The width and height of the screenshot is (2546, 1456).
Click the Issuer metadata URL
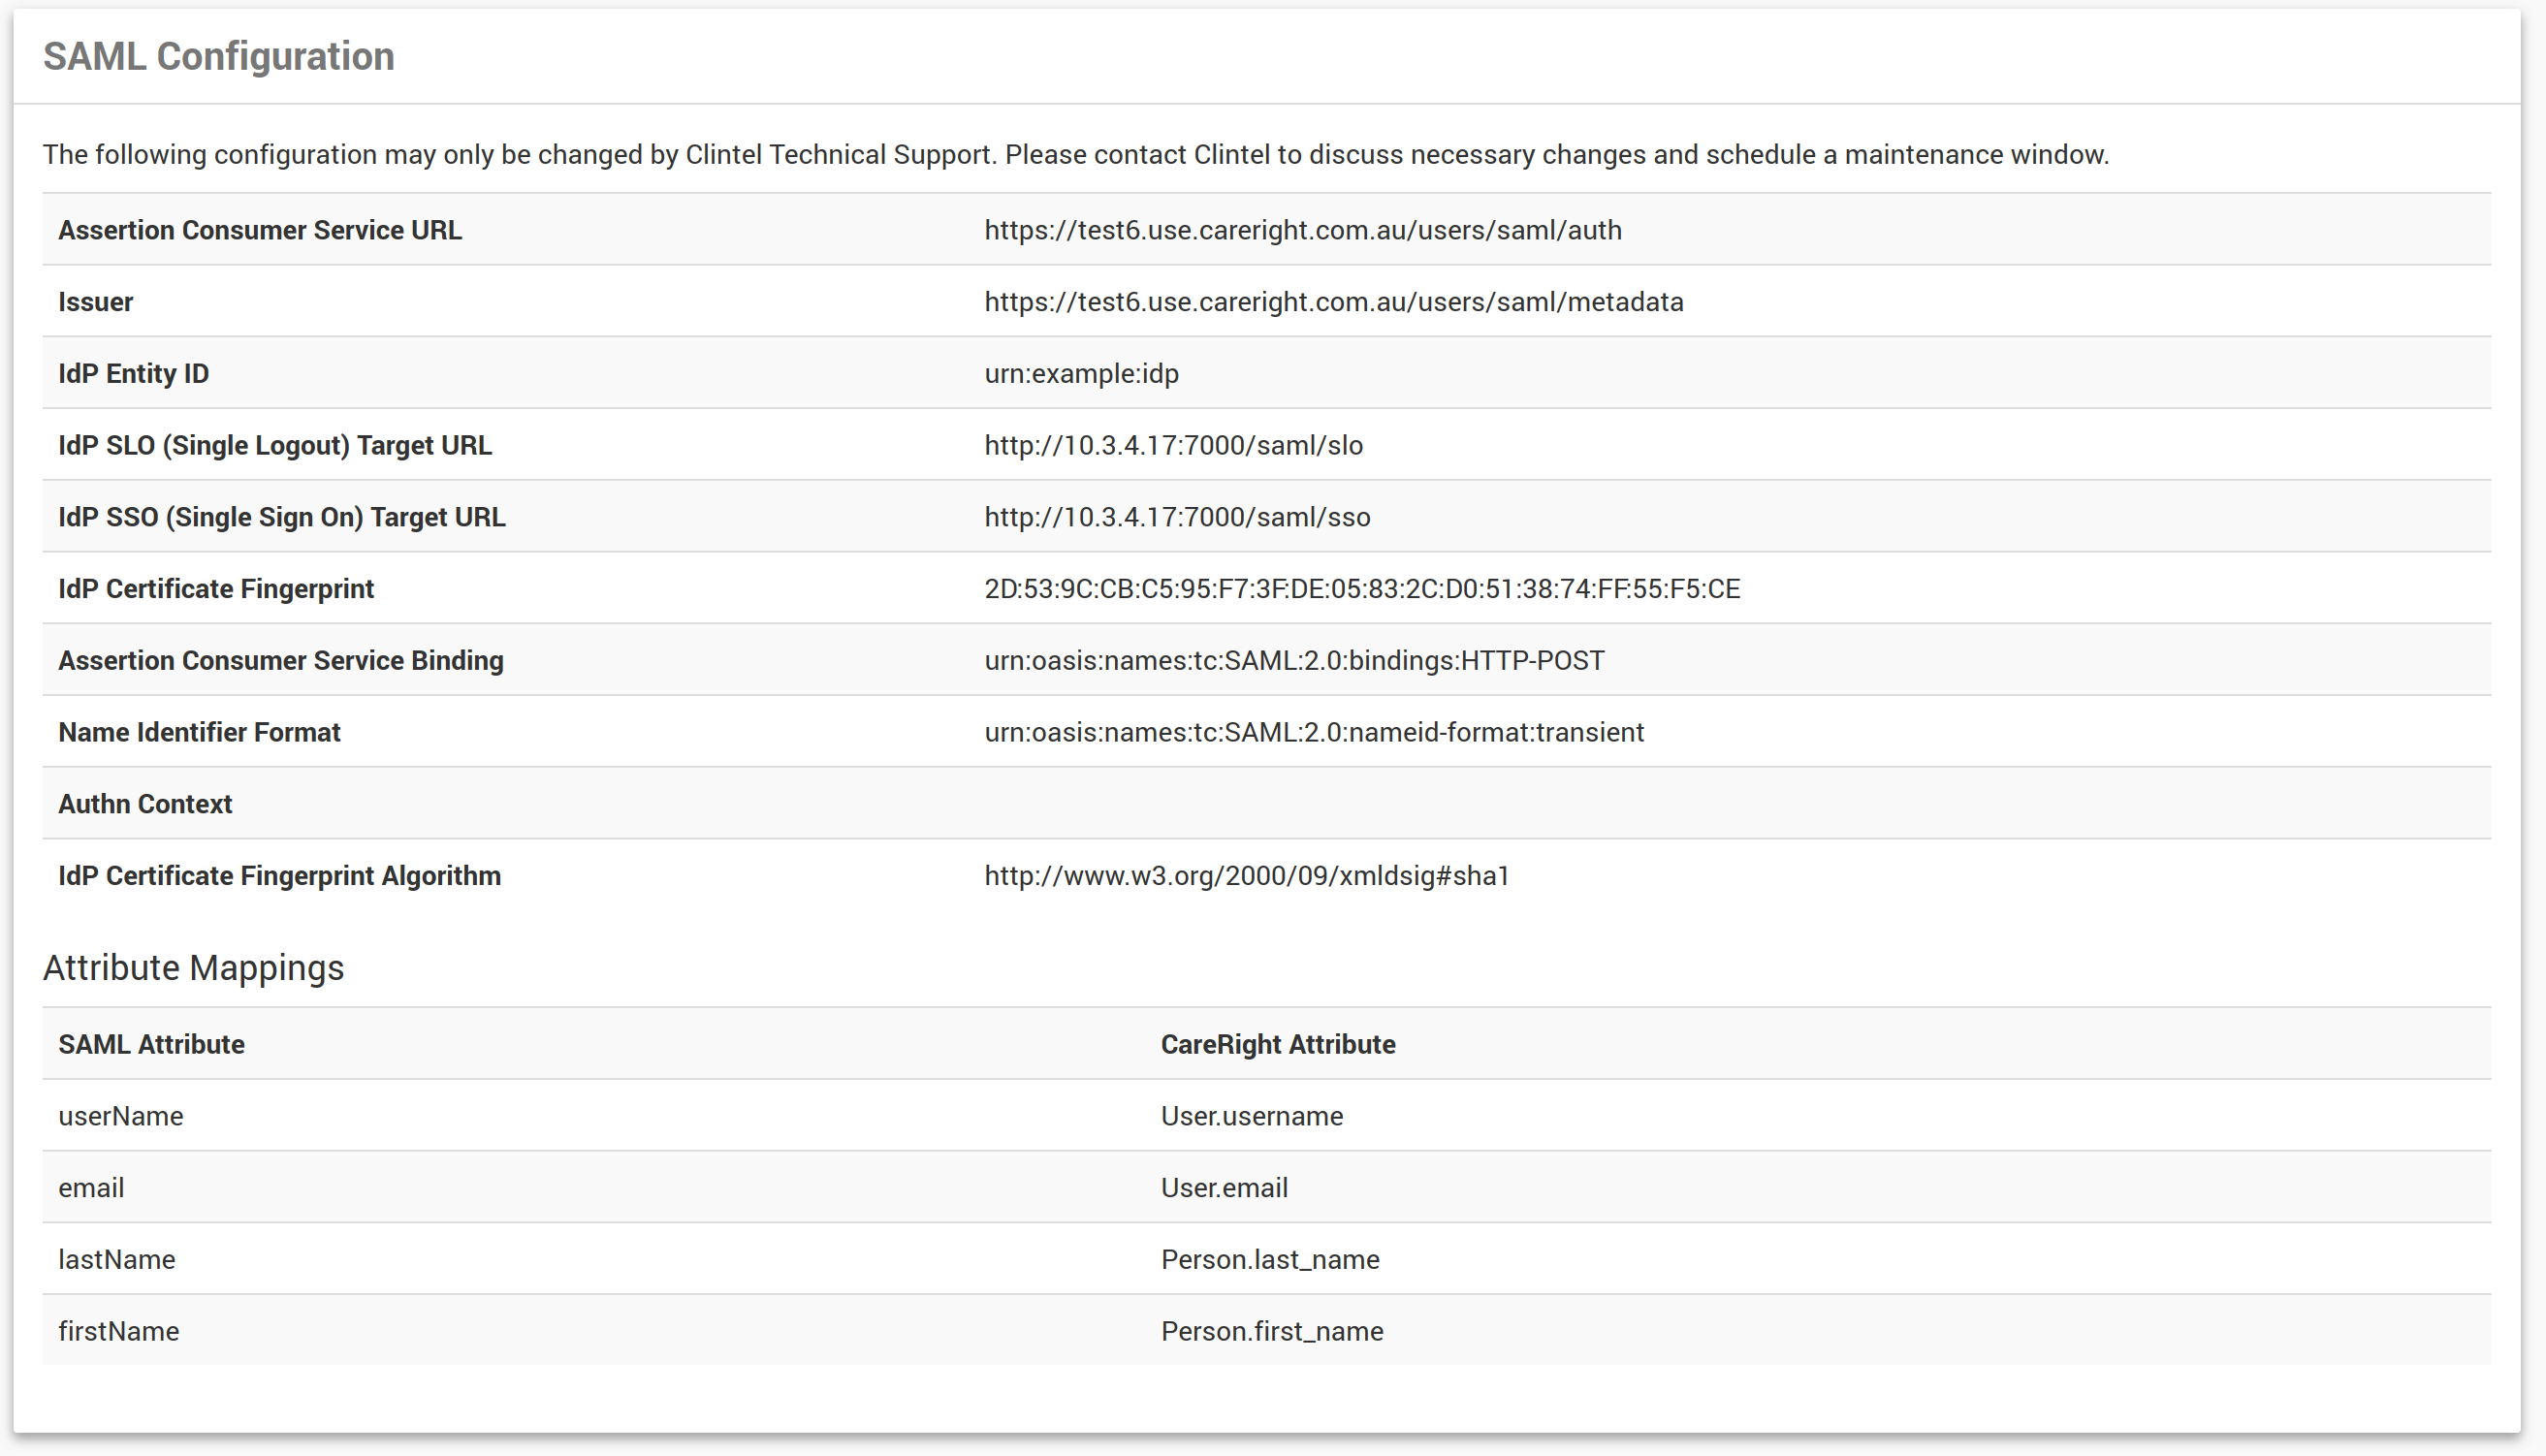click(x=1333, y=302)
